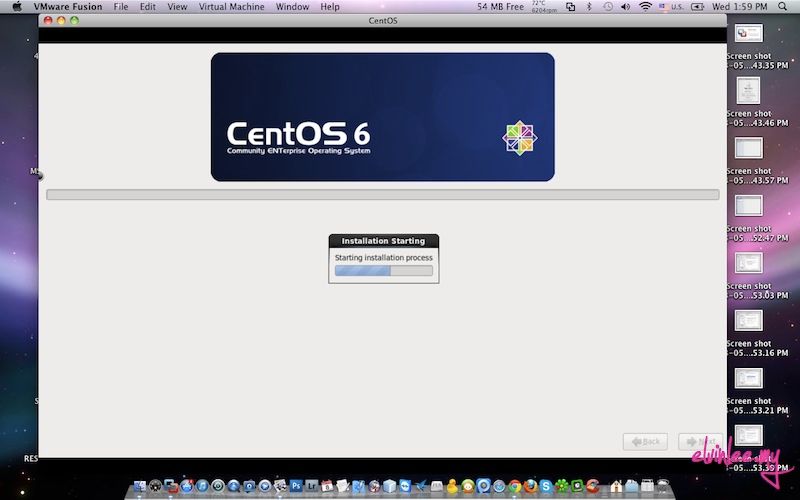This screenshot has height=500, width=800.
Task: Launch Photoshop from the dock
Action: click(296, 486)
